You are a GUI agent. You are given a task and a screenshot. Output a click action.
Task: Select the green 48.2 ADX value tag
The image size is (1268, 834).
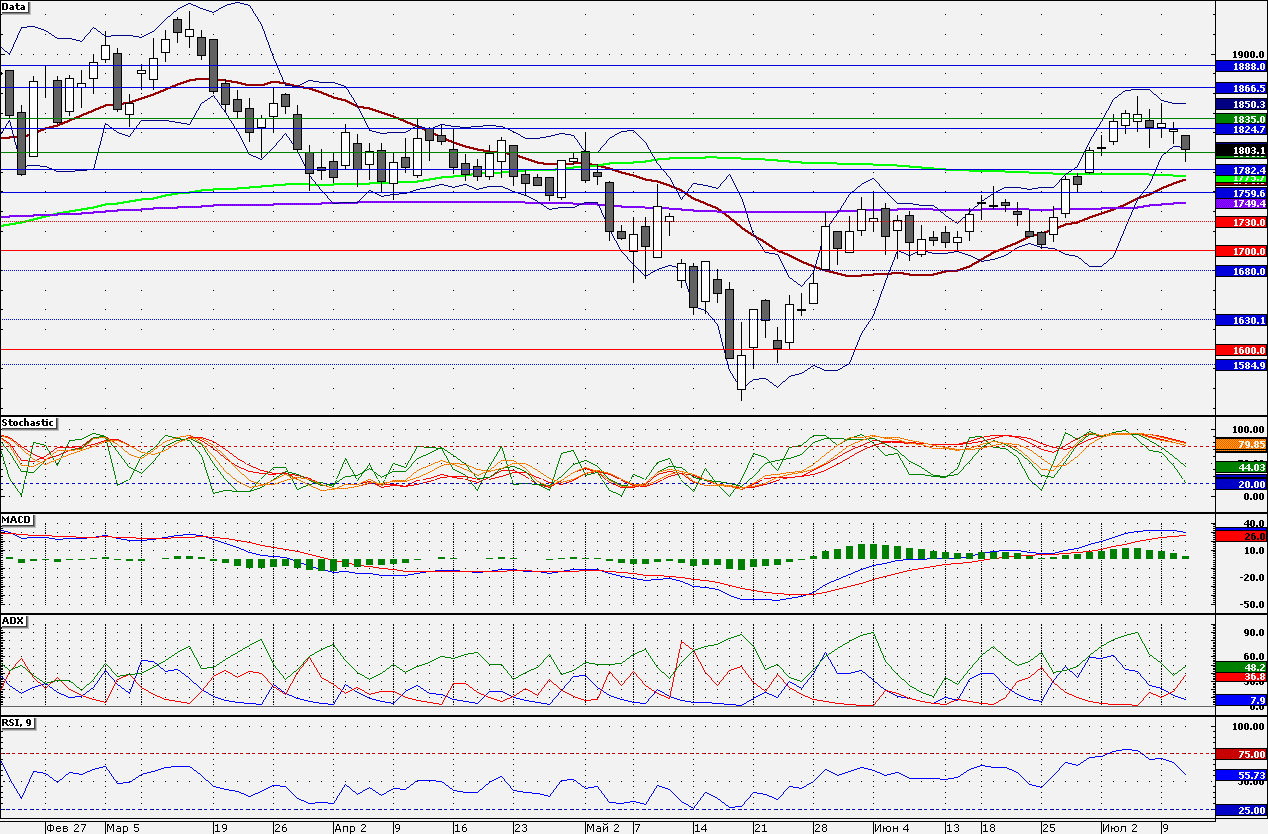1240,667
